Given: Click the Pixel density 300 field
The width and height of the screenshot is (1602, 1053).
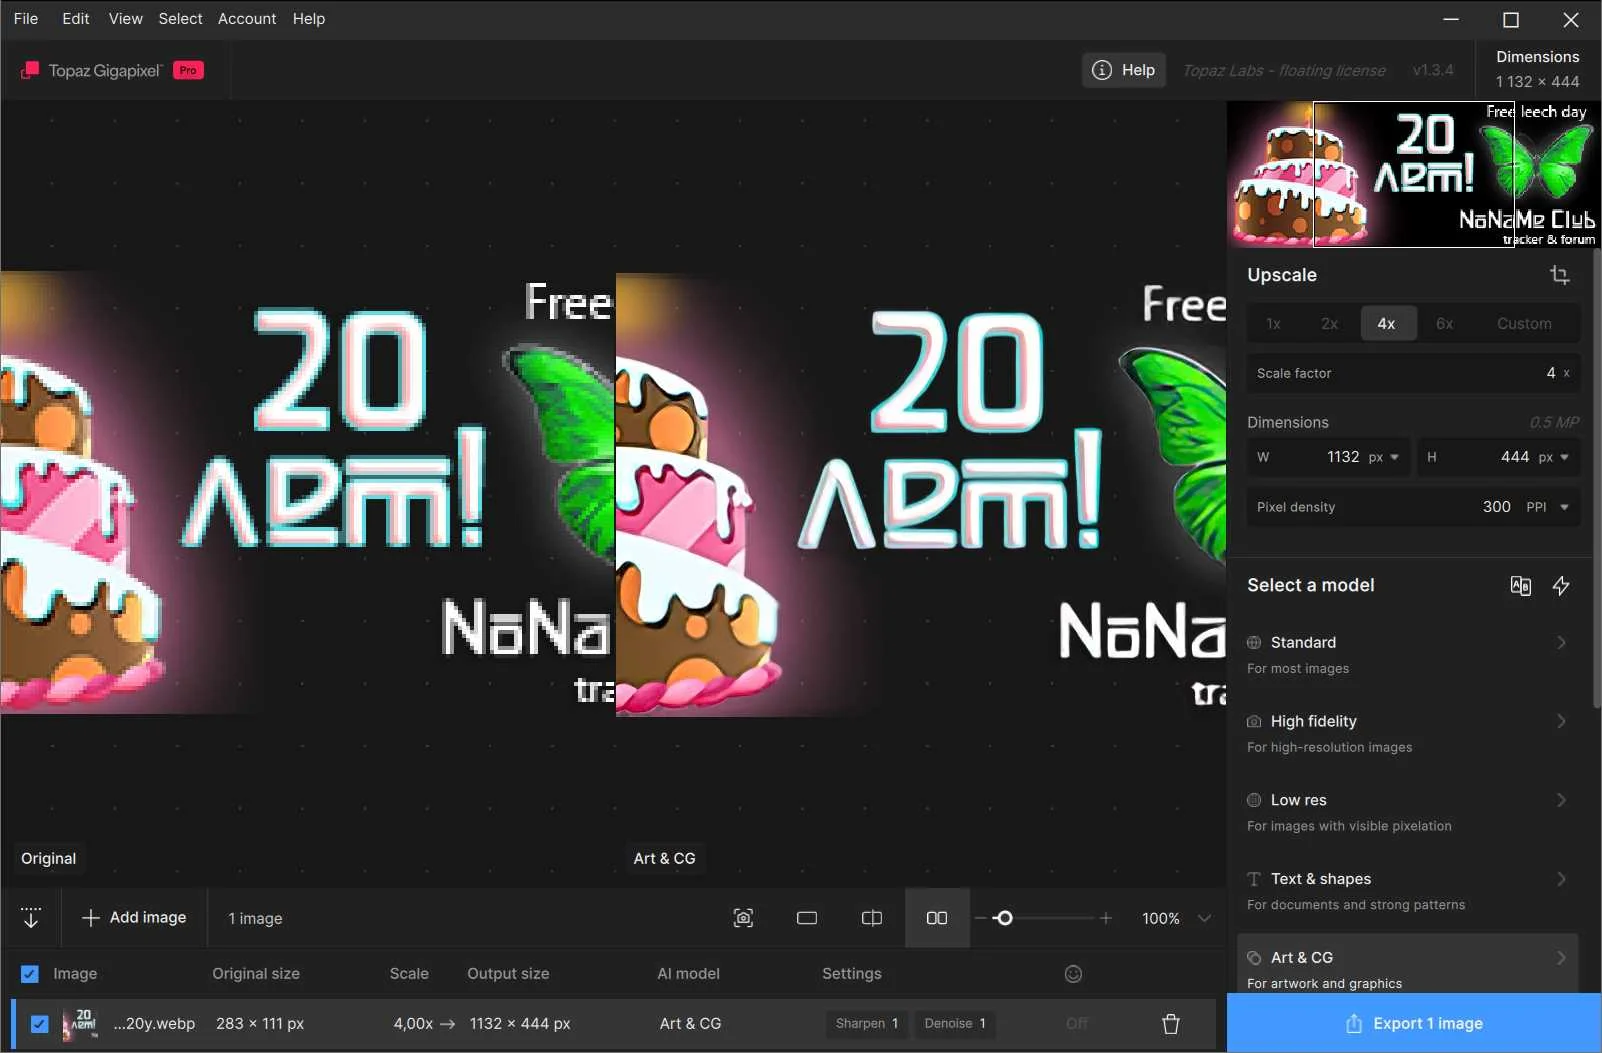Looking at the screenshot, I should pyautogui.click(x=1413, y=507).
